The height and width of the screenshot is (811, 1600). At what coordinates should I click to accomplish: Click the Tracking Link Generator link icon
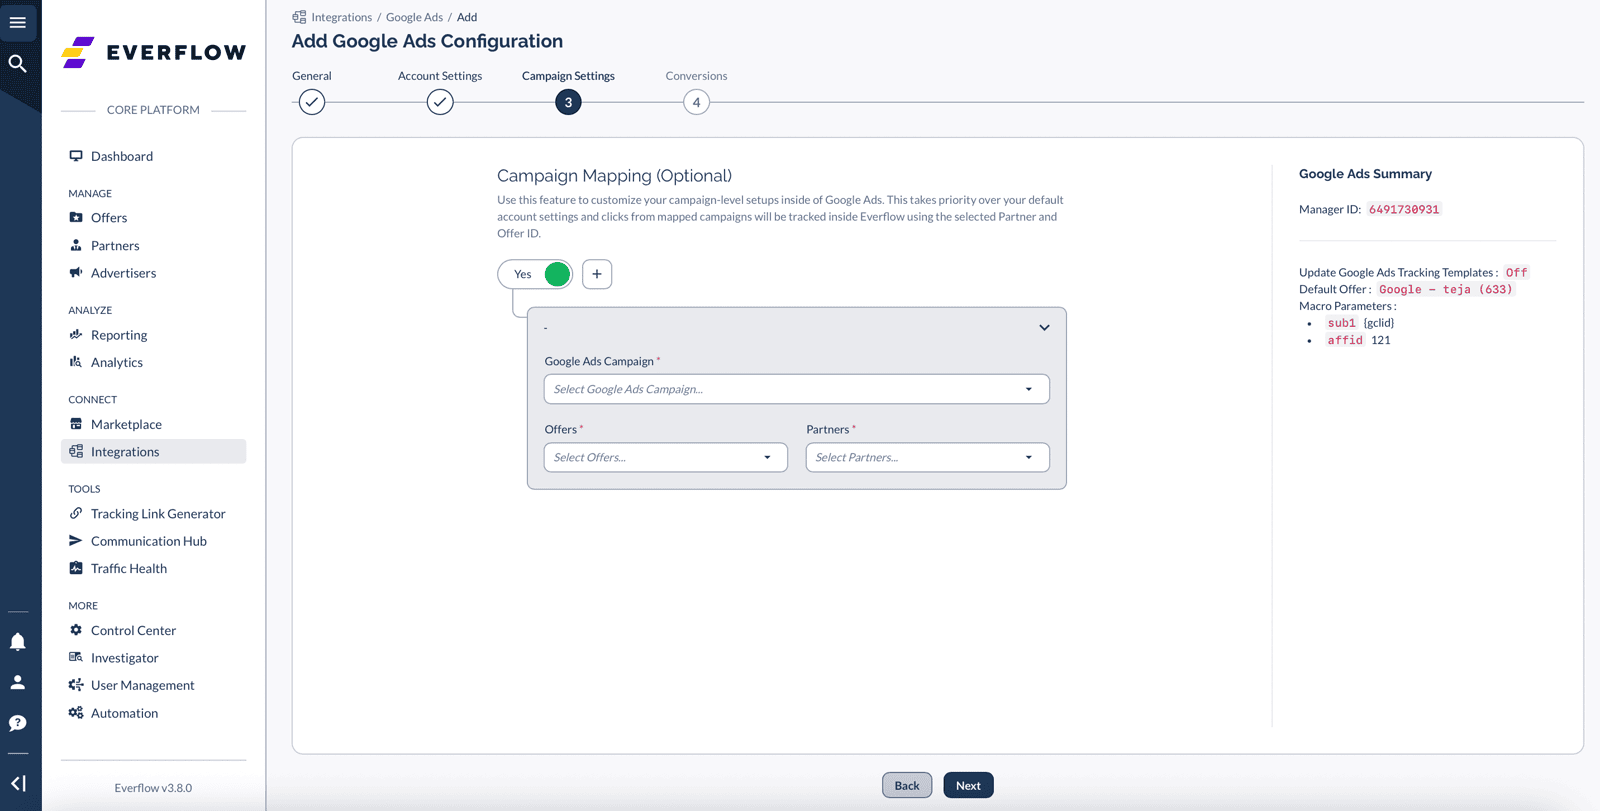point(76,513)
